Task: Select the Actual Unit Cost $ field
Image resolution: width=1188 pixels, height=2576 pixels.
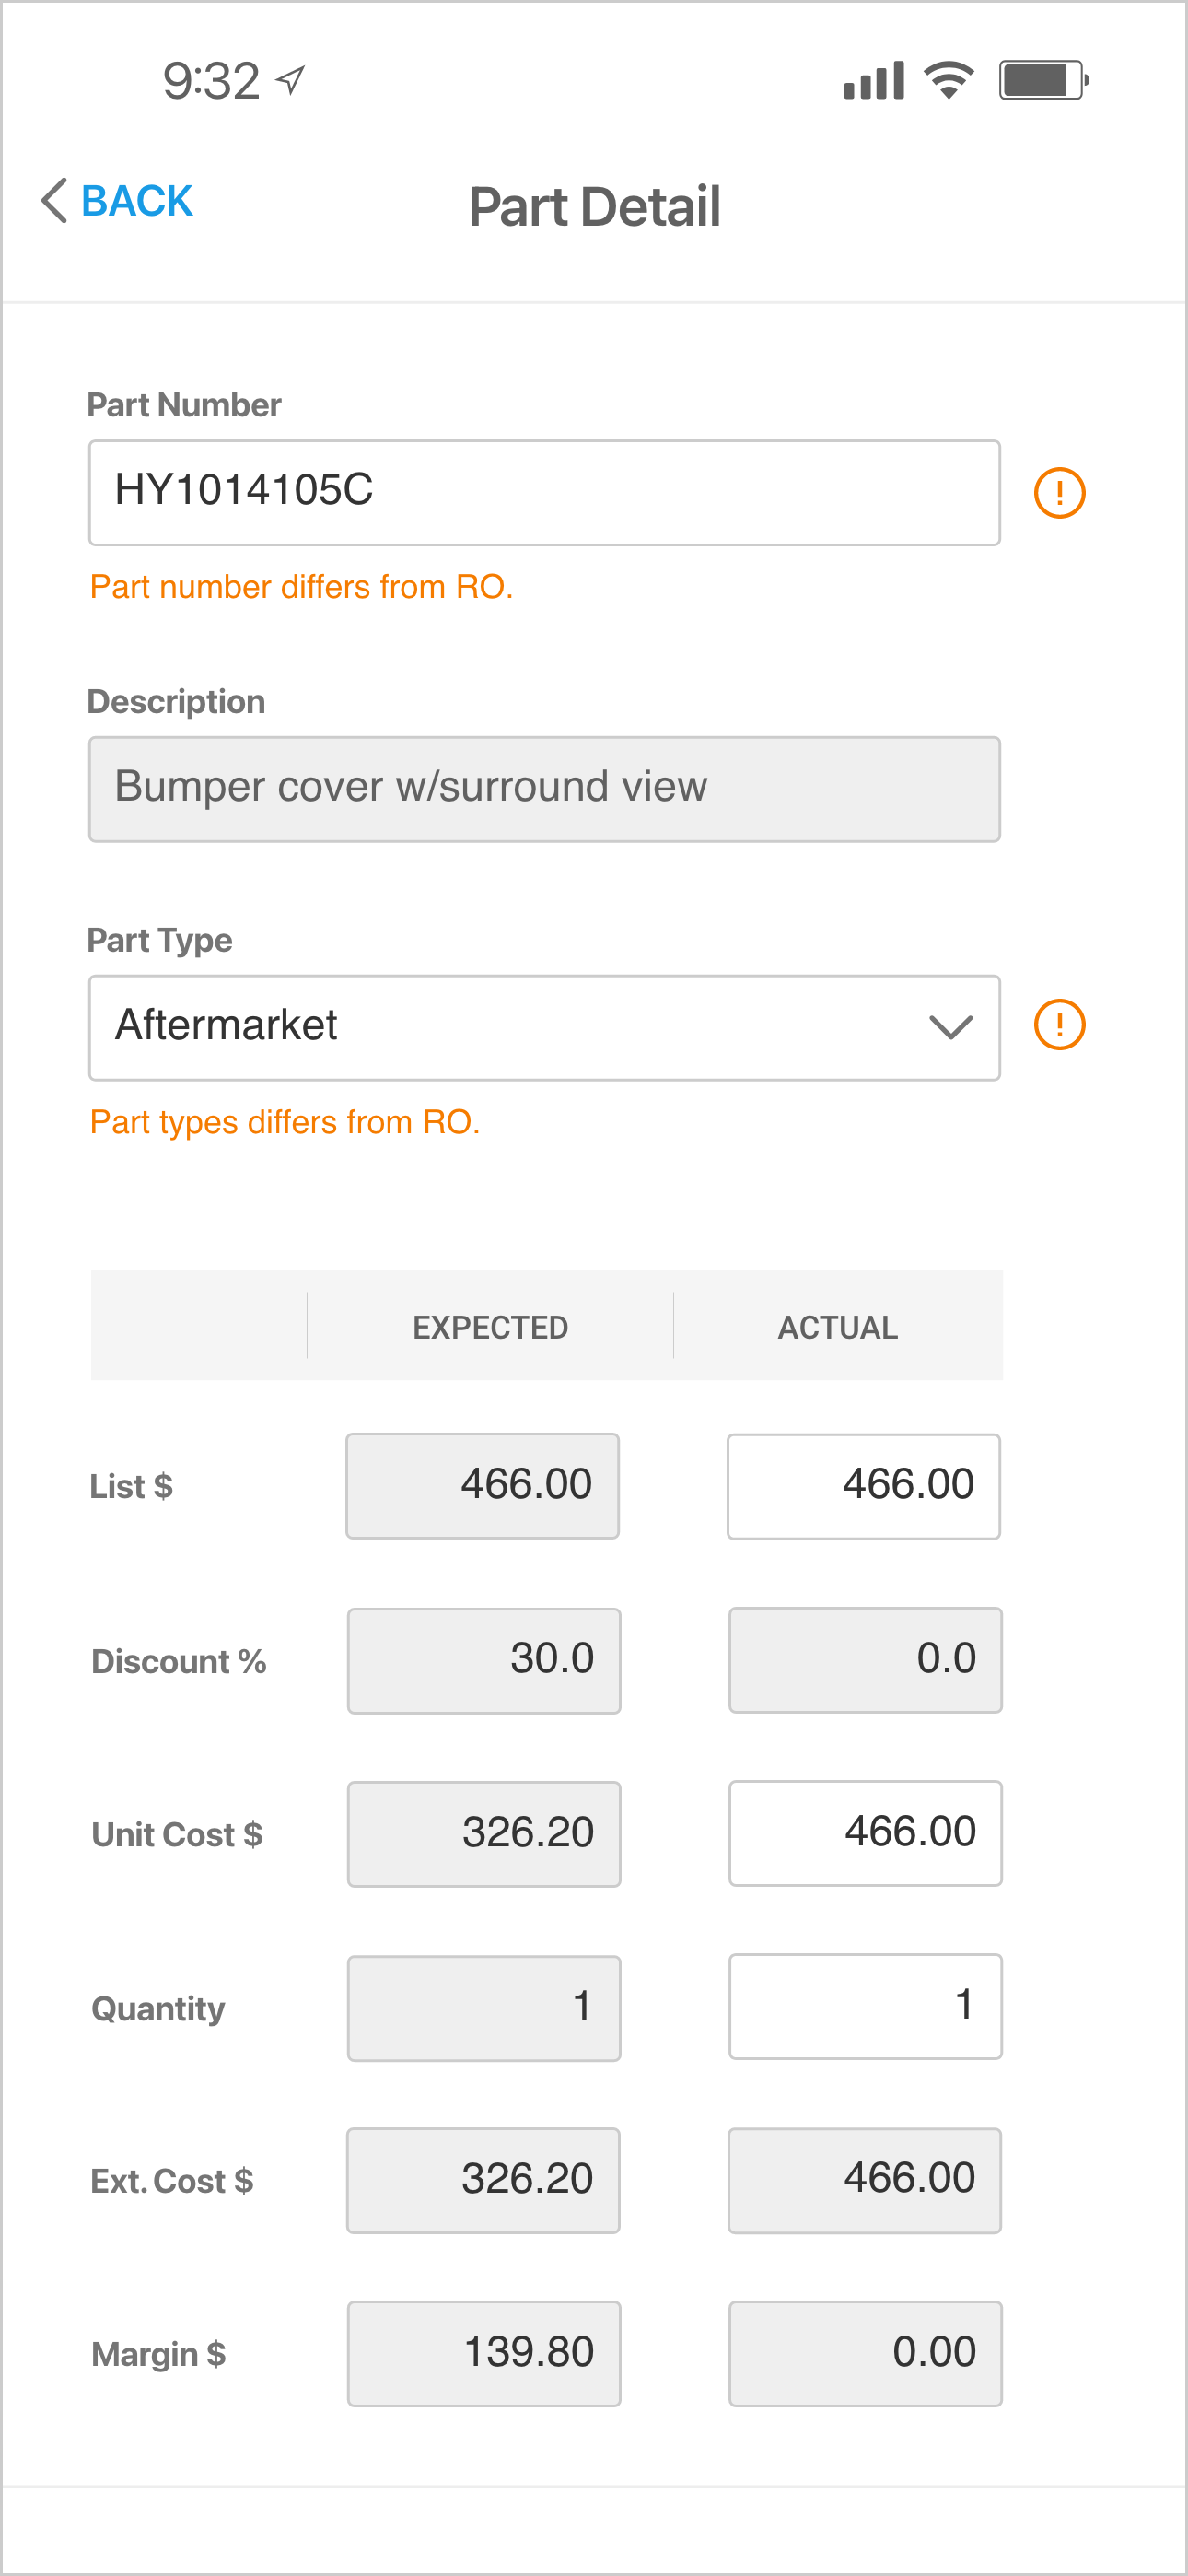Action: click(865, 1833)
